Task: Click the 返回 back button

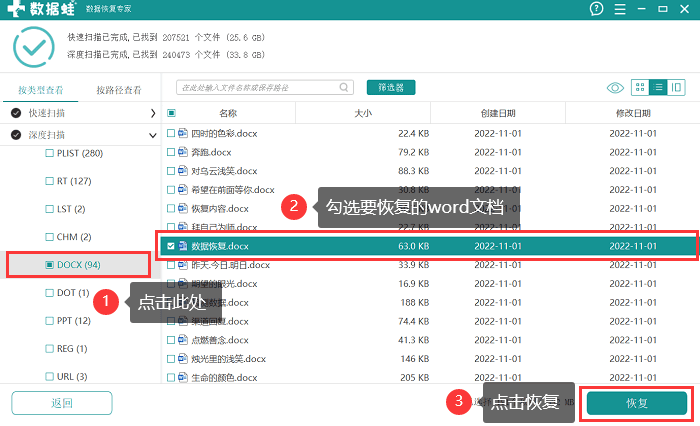Action: pyautogui.click(x=62, y=403)
